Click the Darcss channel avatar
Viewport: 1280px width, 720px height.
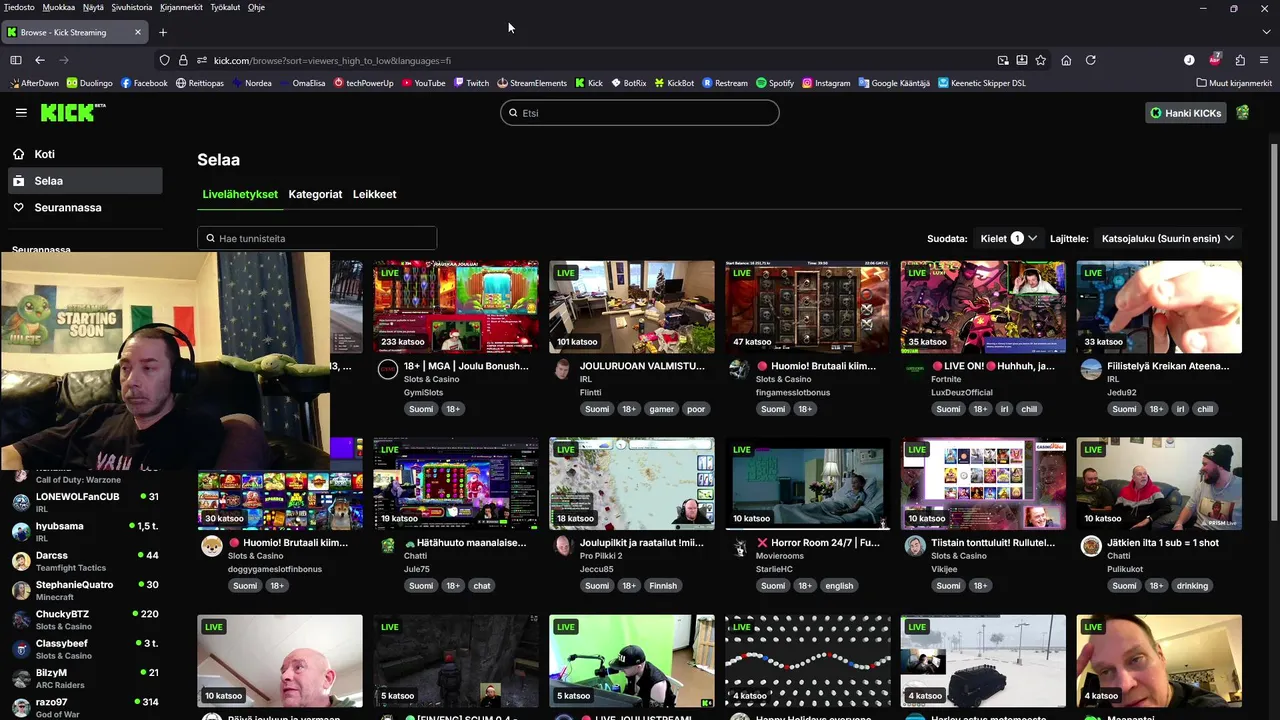click(x=21, y=561)
